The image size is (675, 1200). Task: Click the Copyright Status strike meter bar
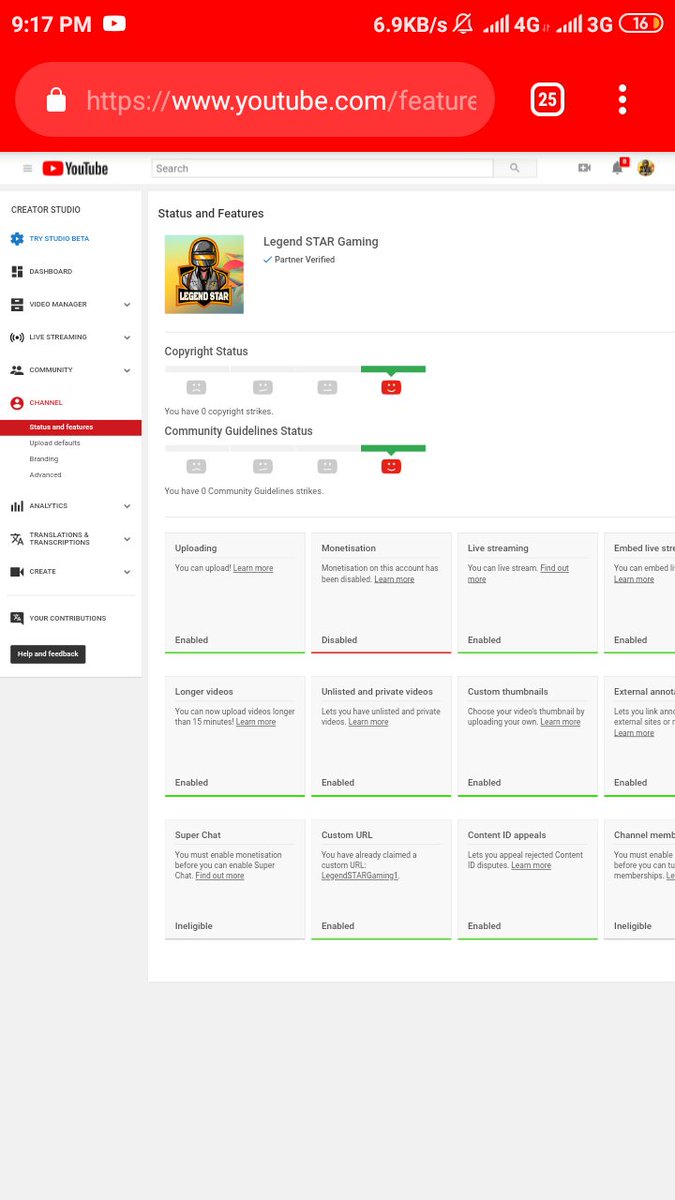point(295,369)
